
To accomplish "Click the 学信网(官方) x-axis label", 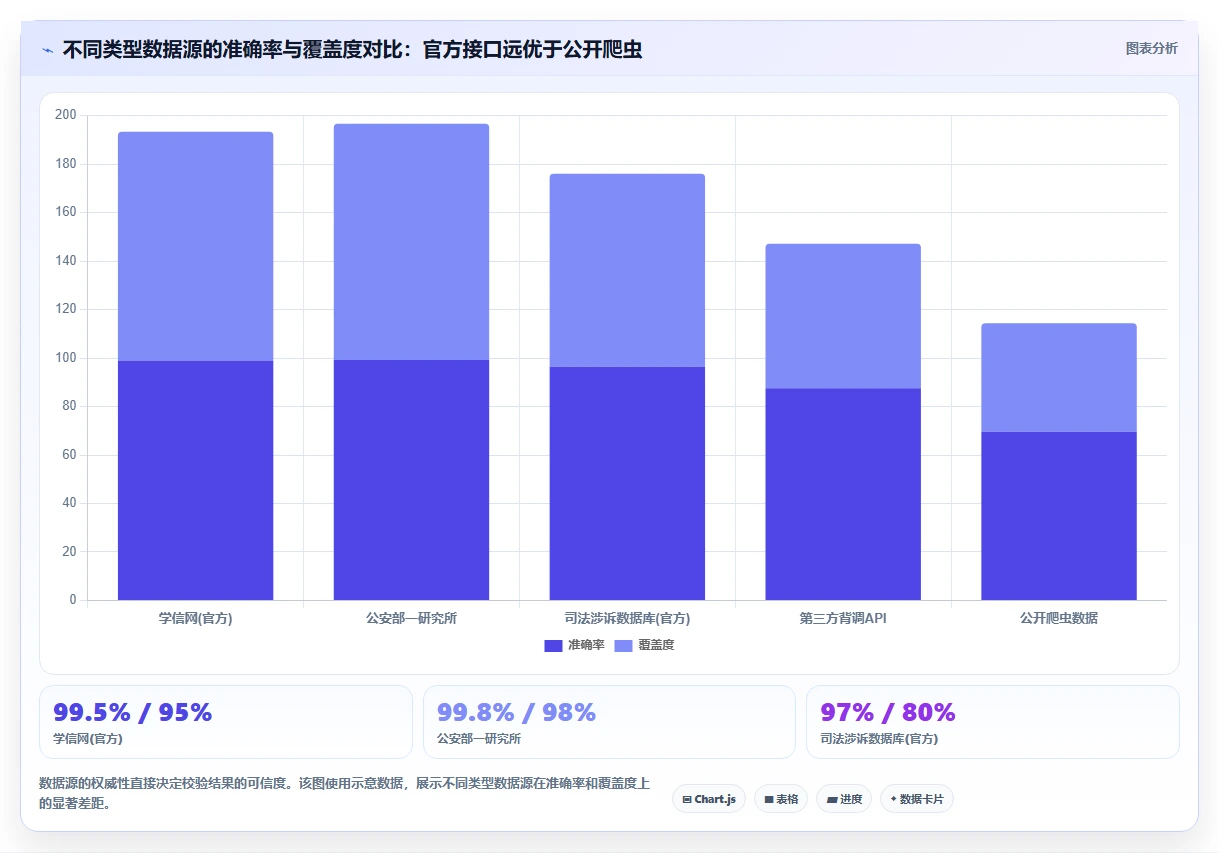I will pyautogui.click(x=195, y=618).
